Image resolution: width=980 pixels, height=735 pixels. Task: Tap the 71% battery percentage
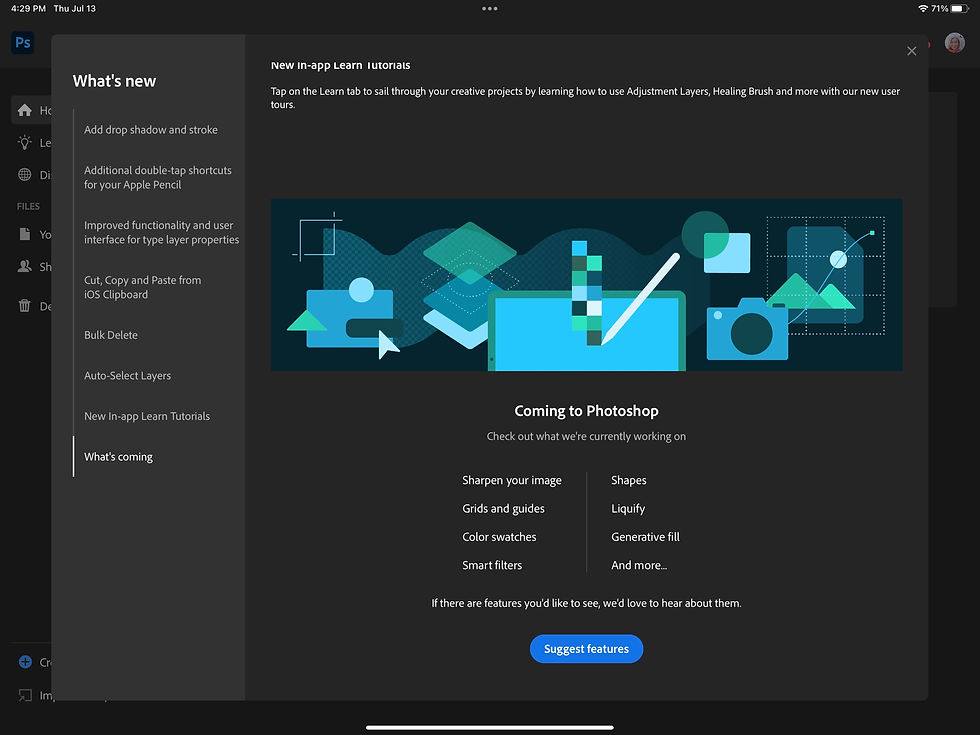pos(939,9)
